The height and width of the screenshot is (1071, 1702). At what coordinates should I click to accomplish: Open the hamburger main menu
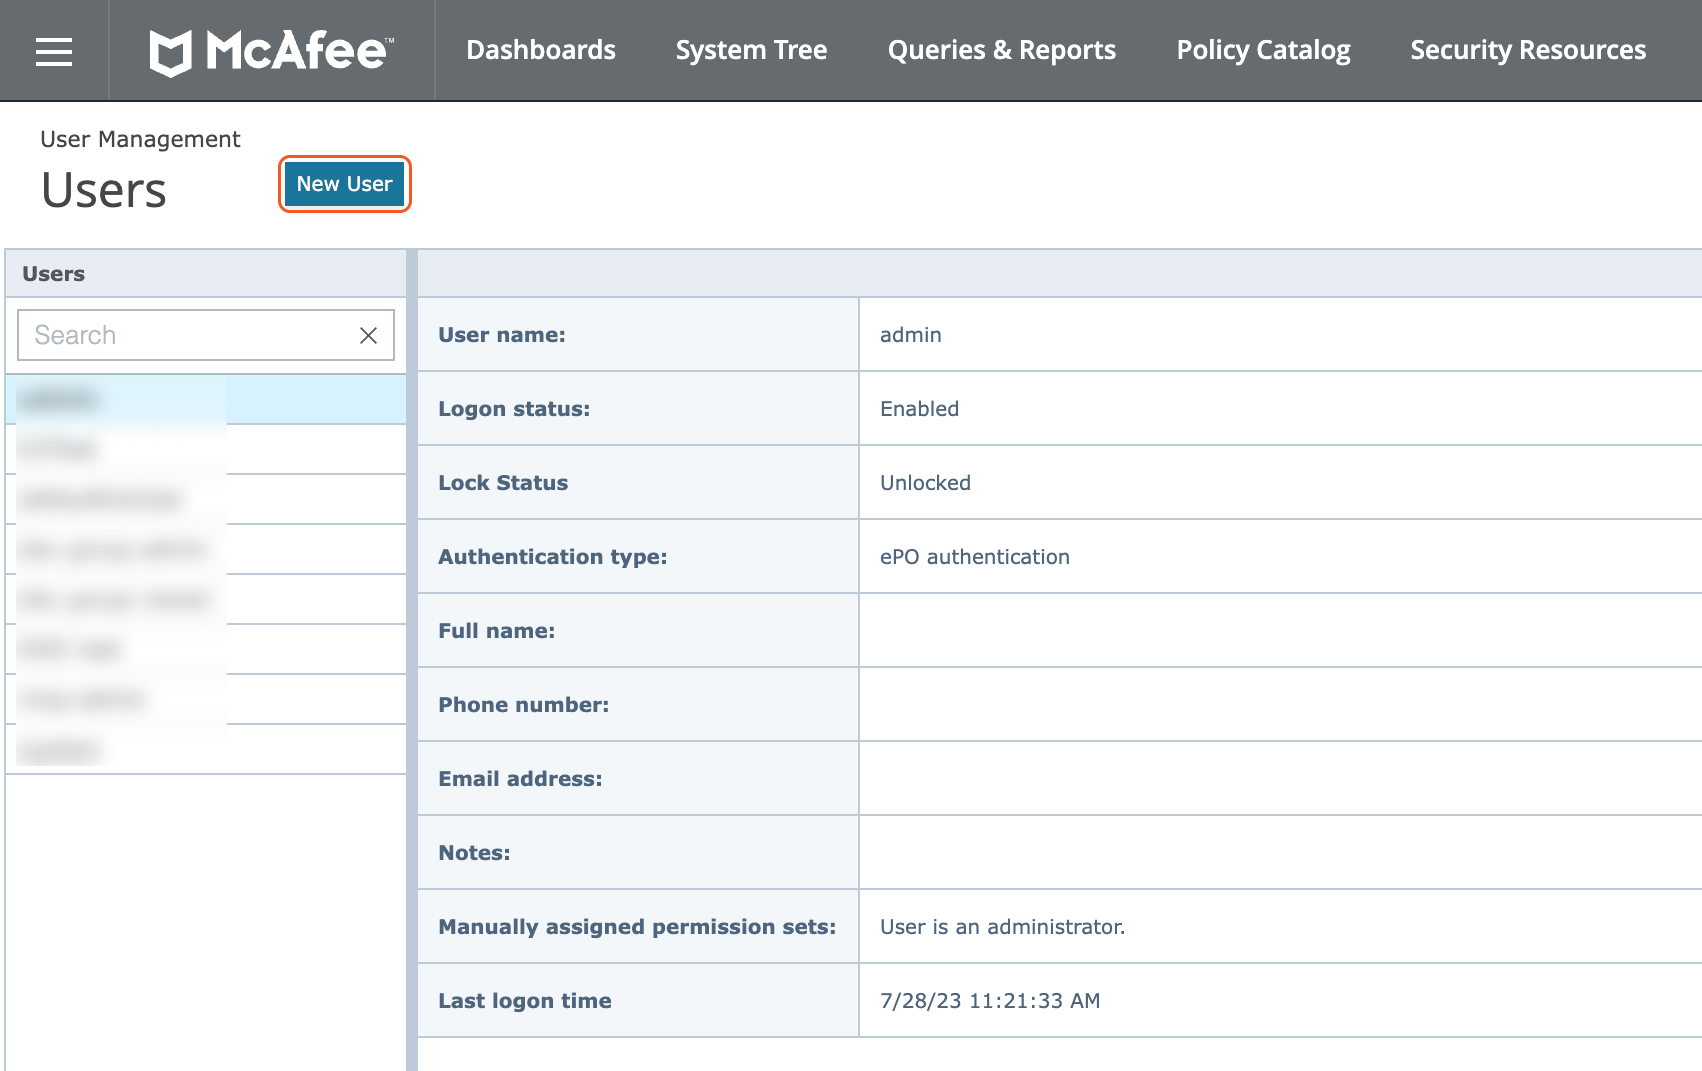pos(54,51)
